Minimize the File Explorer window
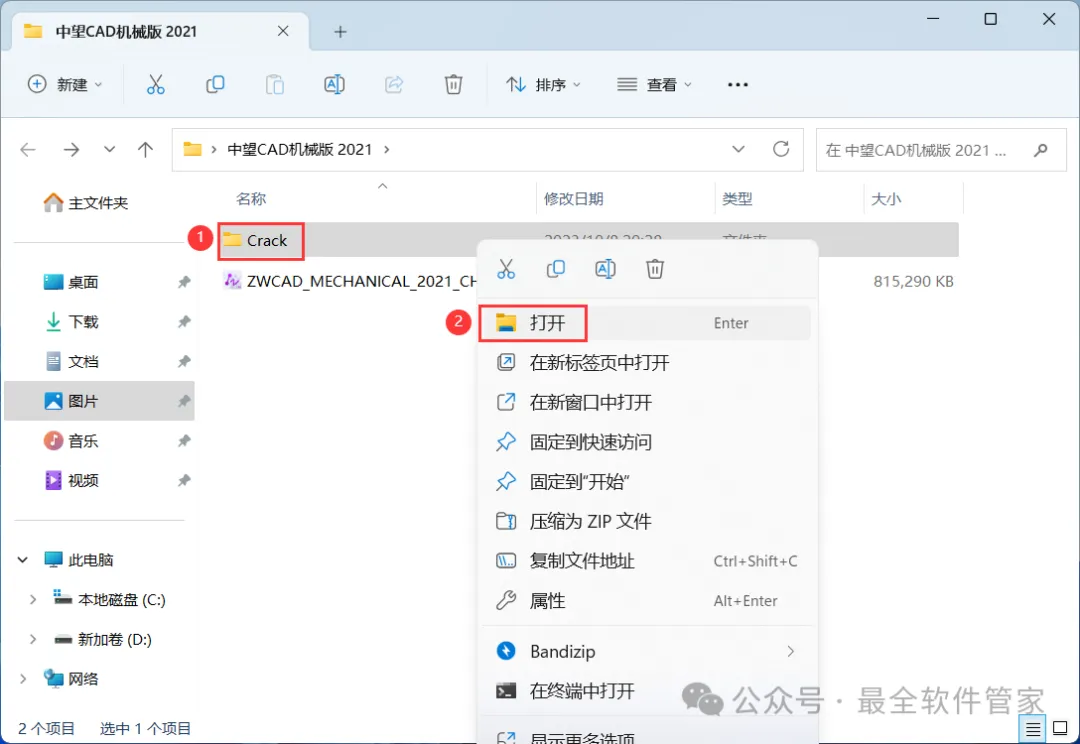Screen dimensions: 1080x744 (x=933, y=19)
